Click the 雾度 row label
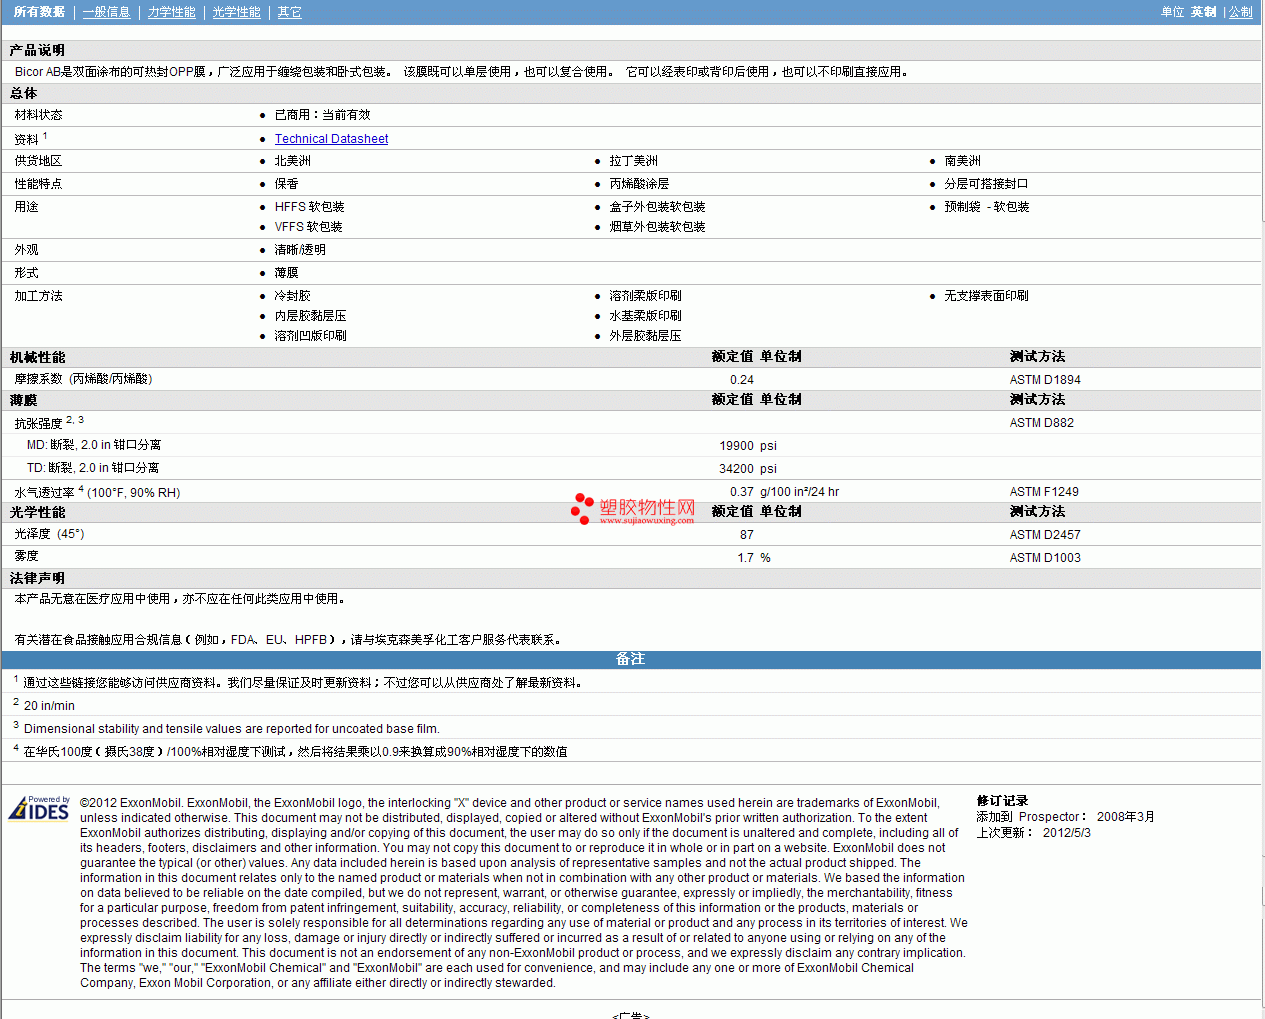 pos(27,556)
